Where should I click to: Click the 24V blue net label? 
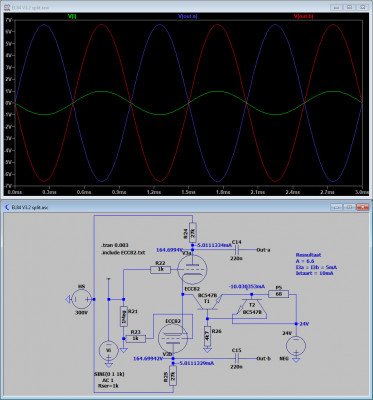pyautogui.click(x=304, y=324)
